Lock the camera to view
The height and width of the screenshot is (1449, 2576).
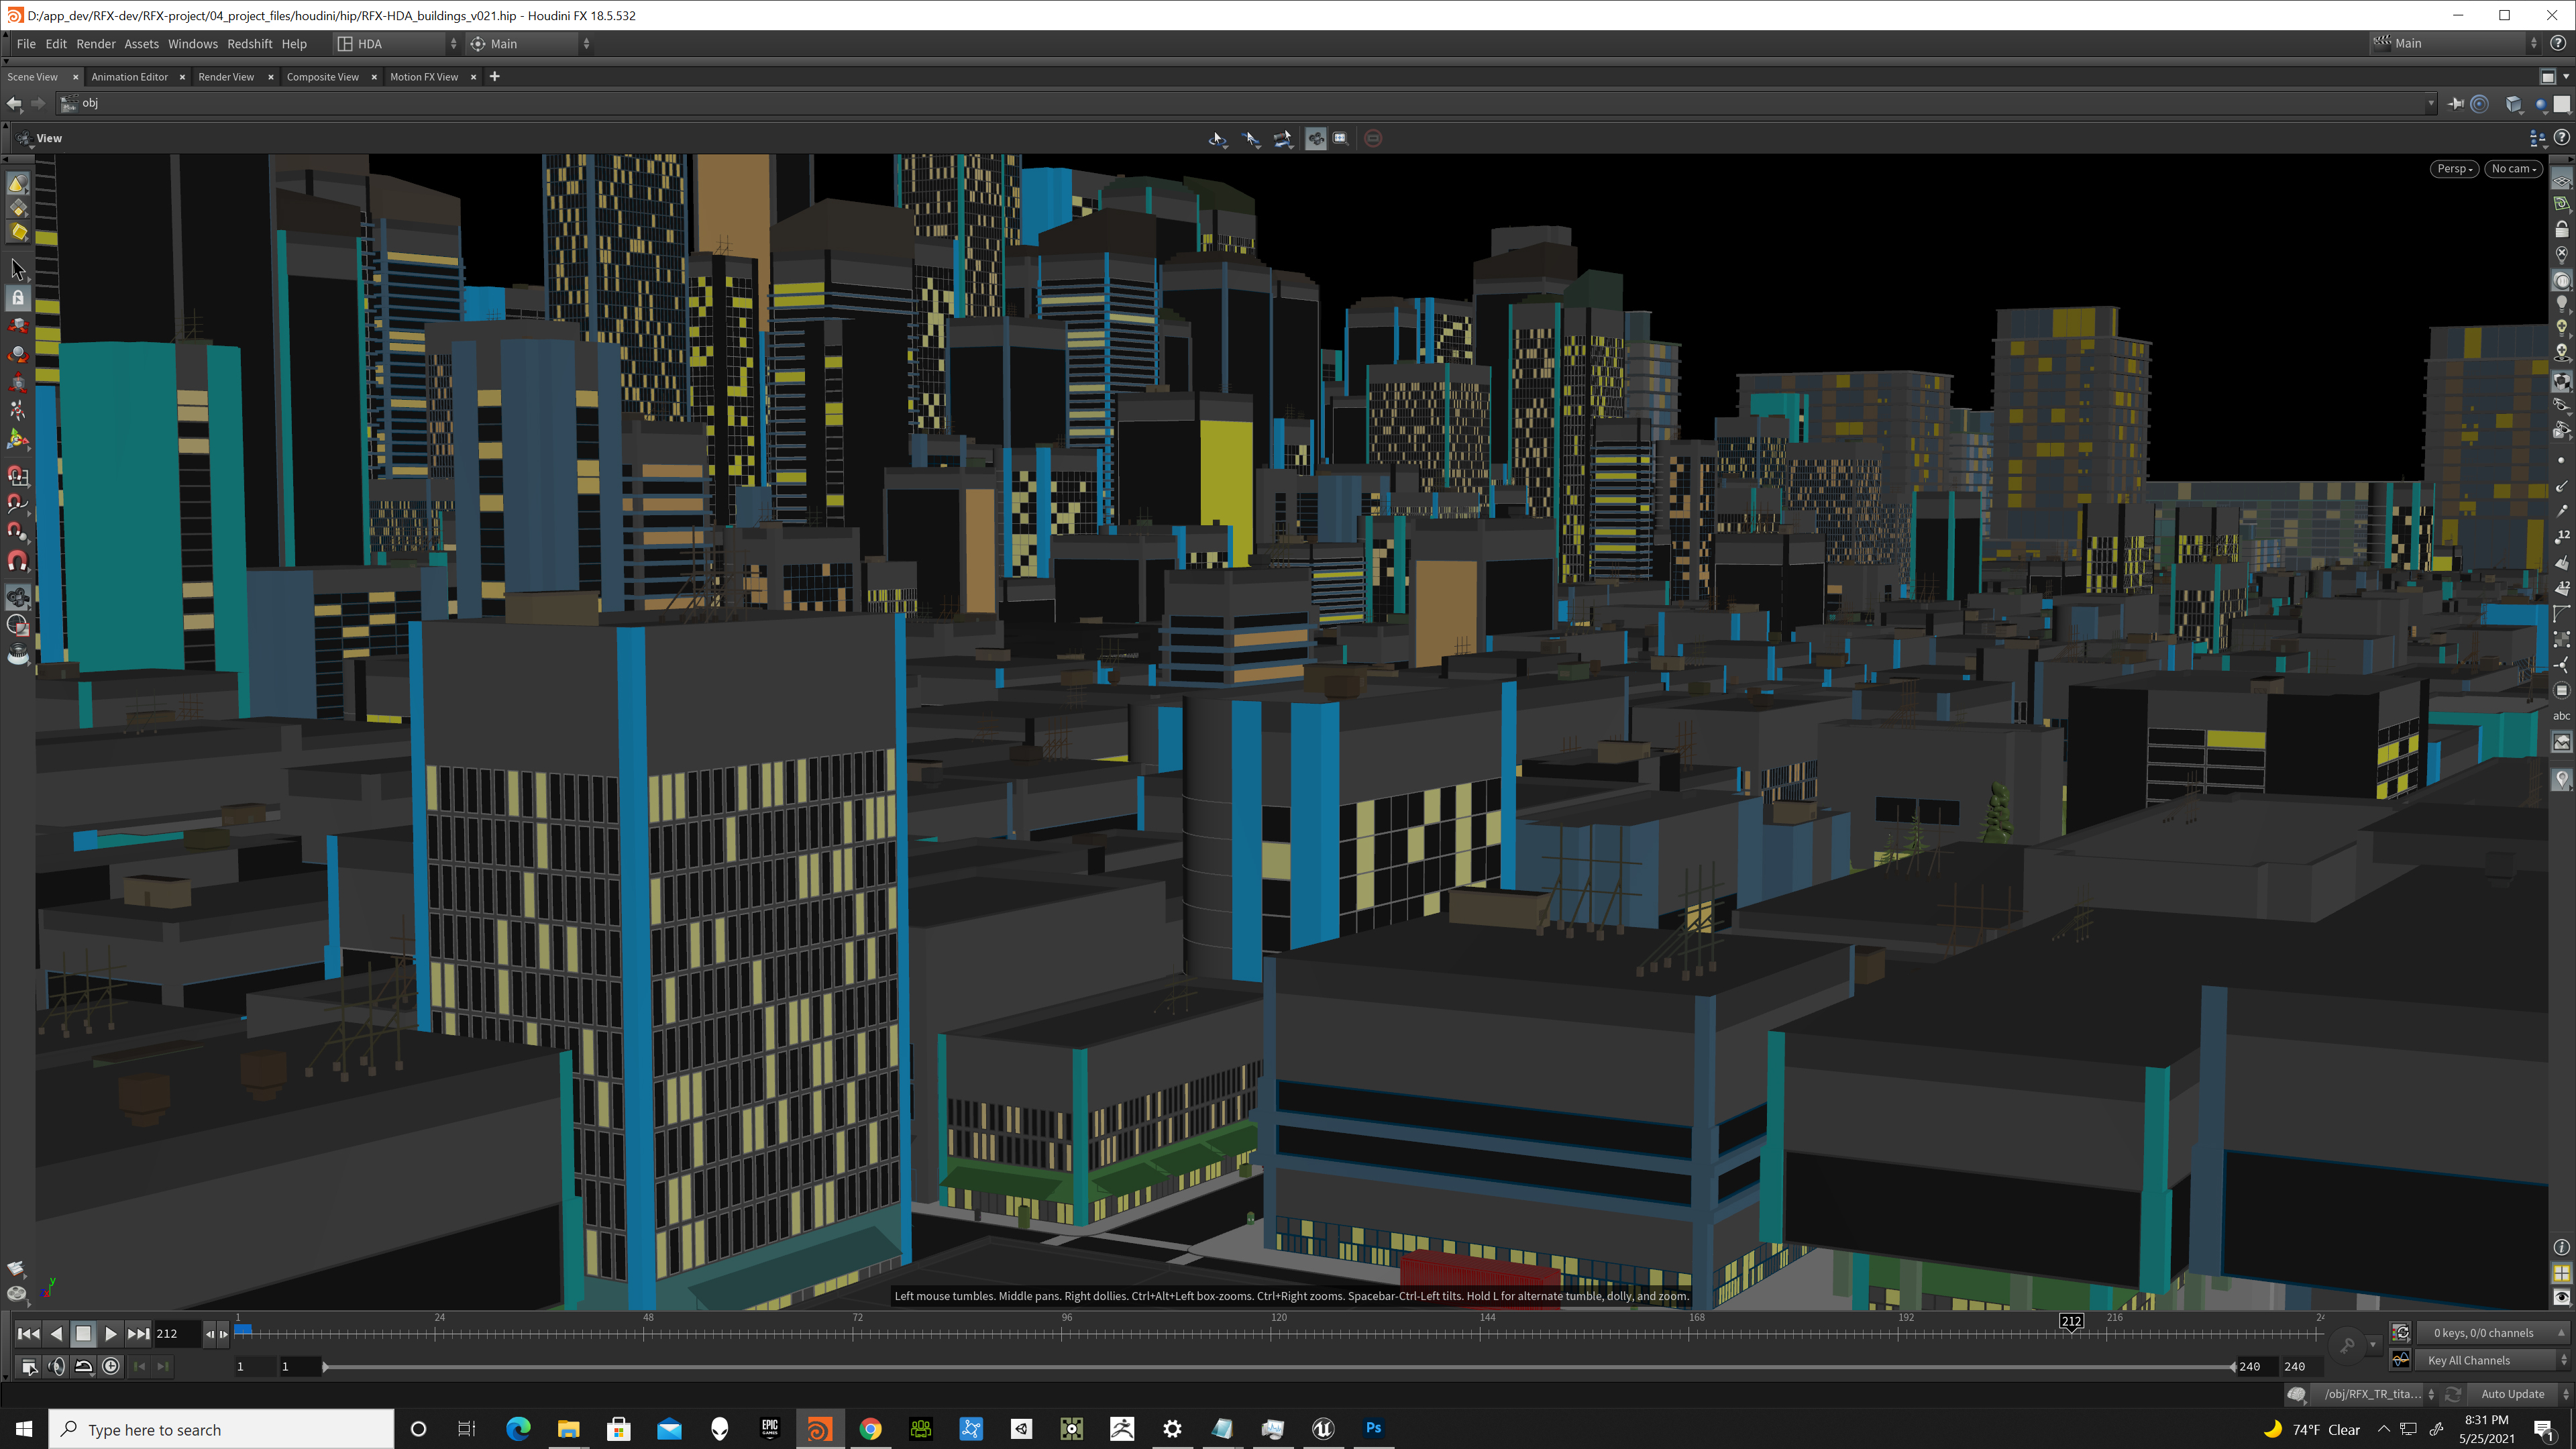pos(2561,229)
